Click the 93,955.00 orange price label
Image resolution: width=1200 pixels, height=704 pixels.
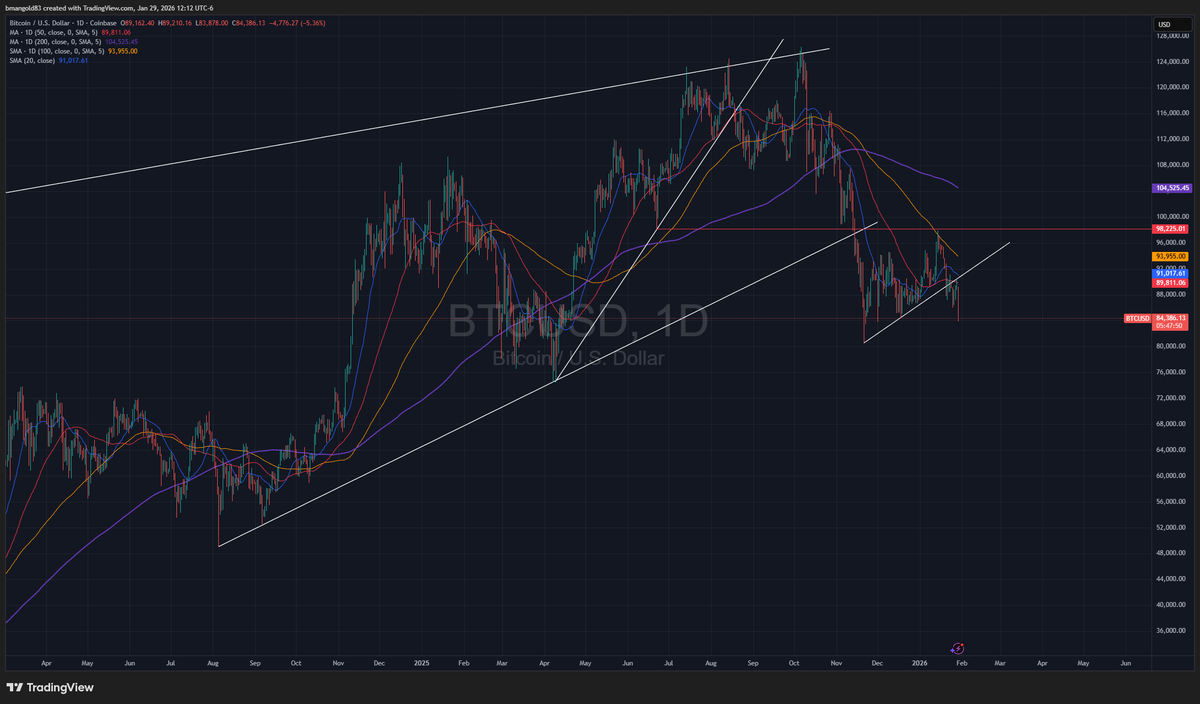(1169, 256)
